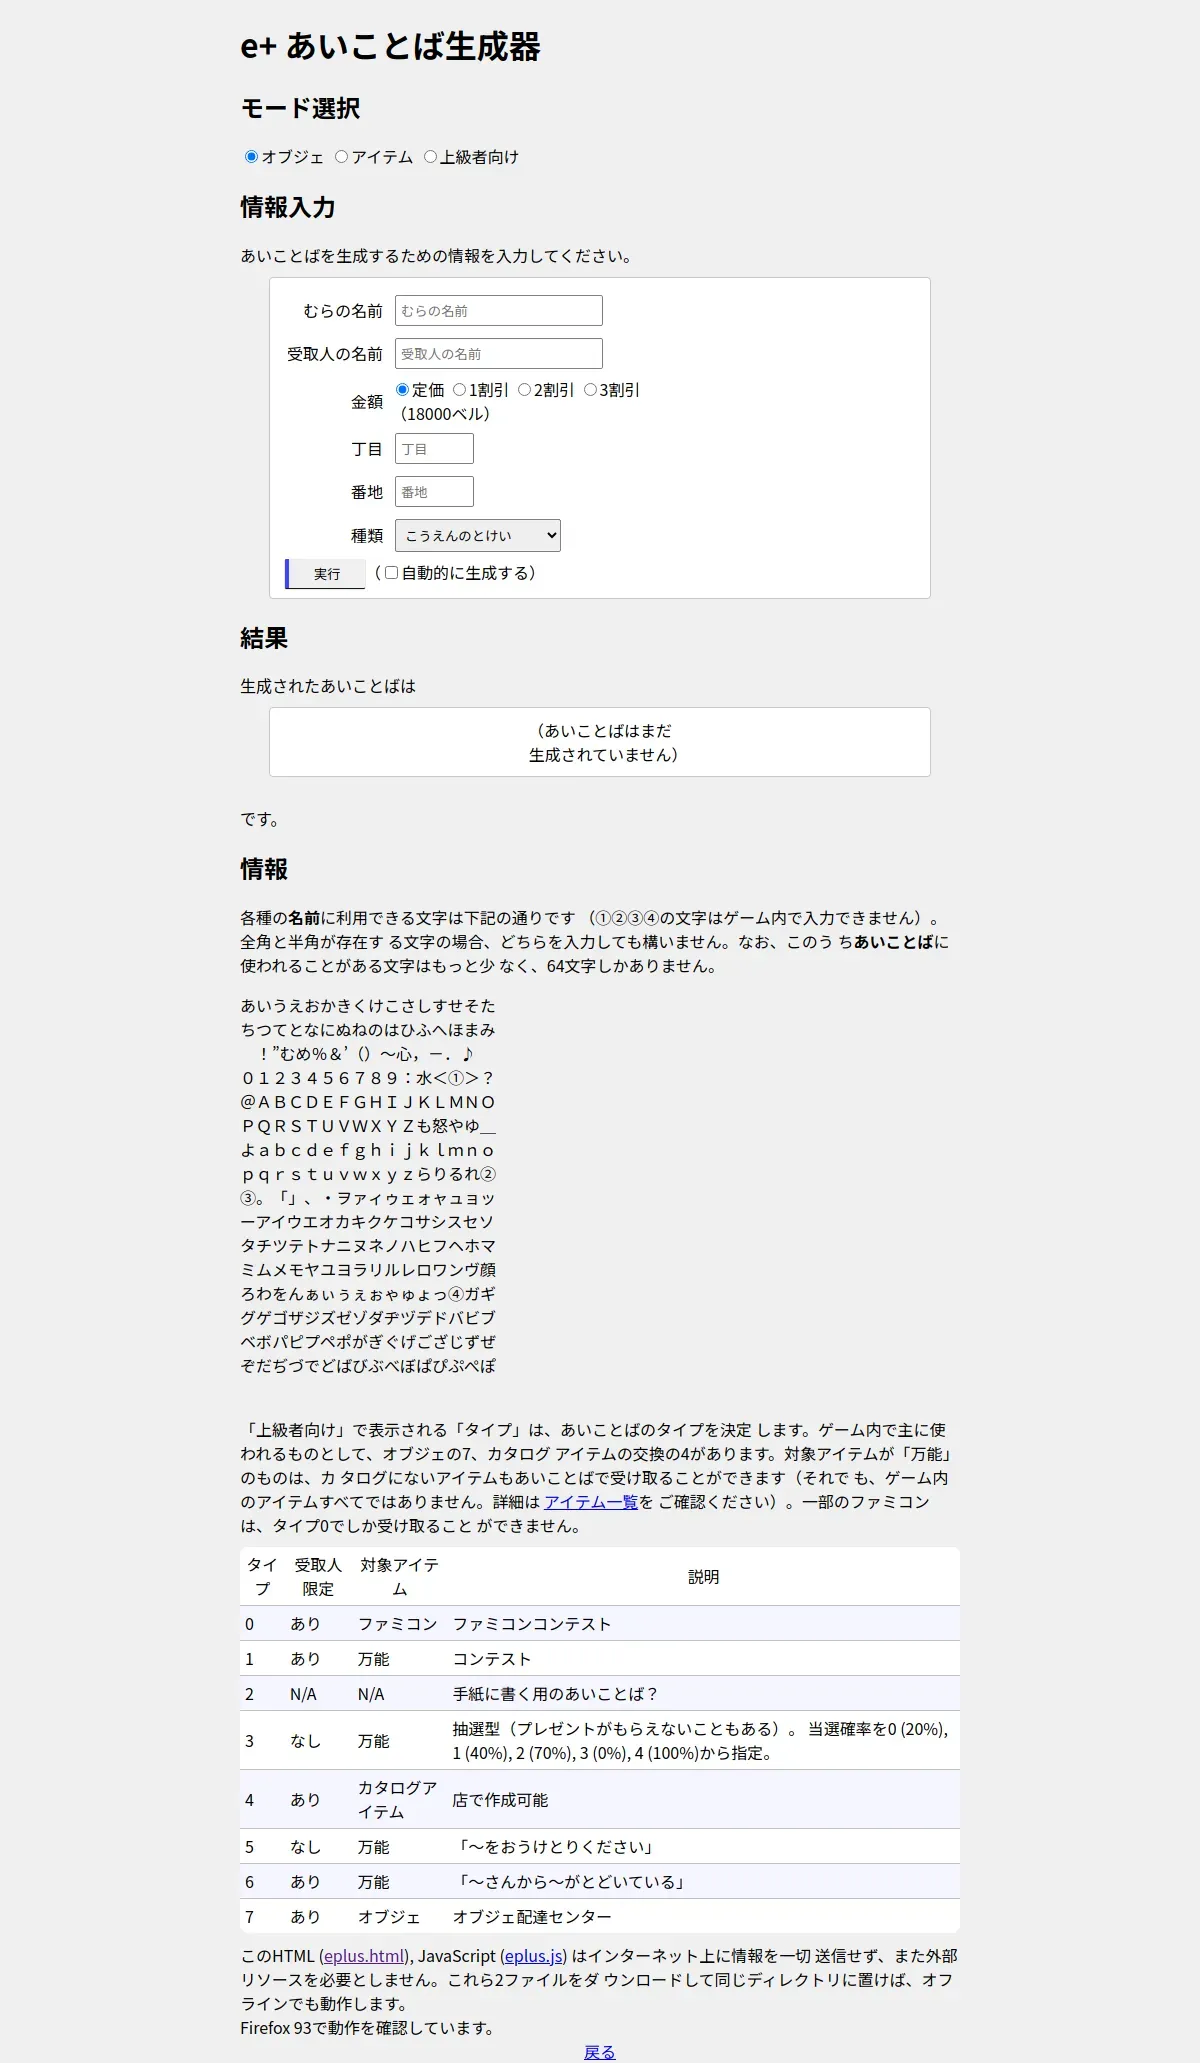Click the 結果 heading

pos(264,638)
